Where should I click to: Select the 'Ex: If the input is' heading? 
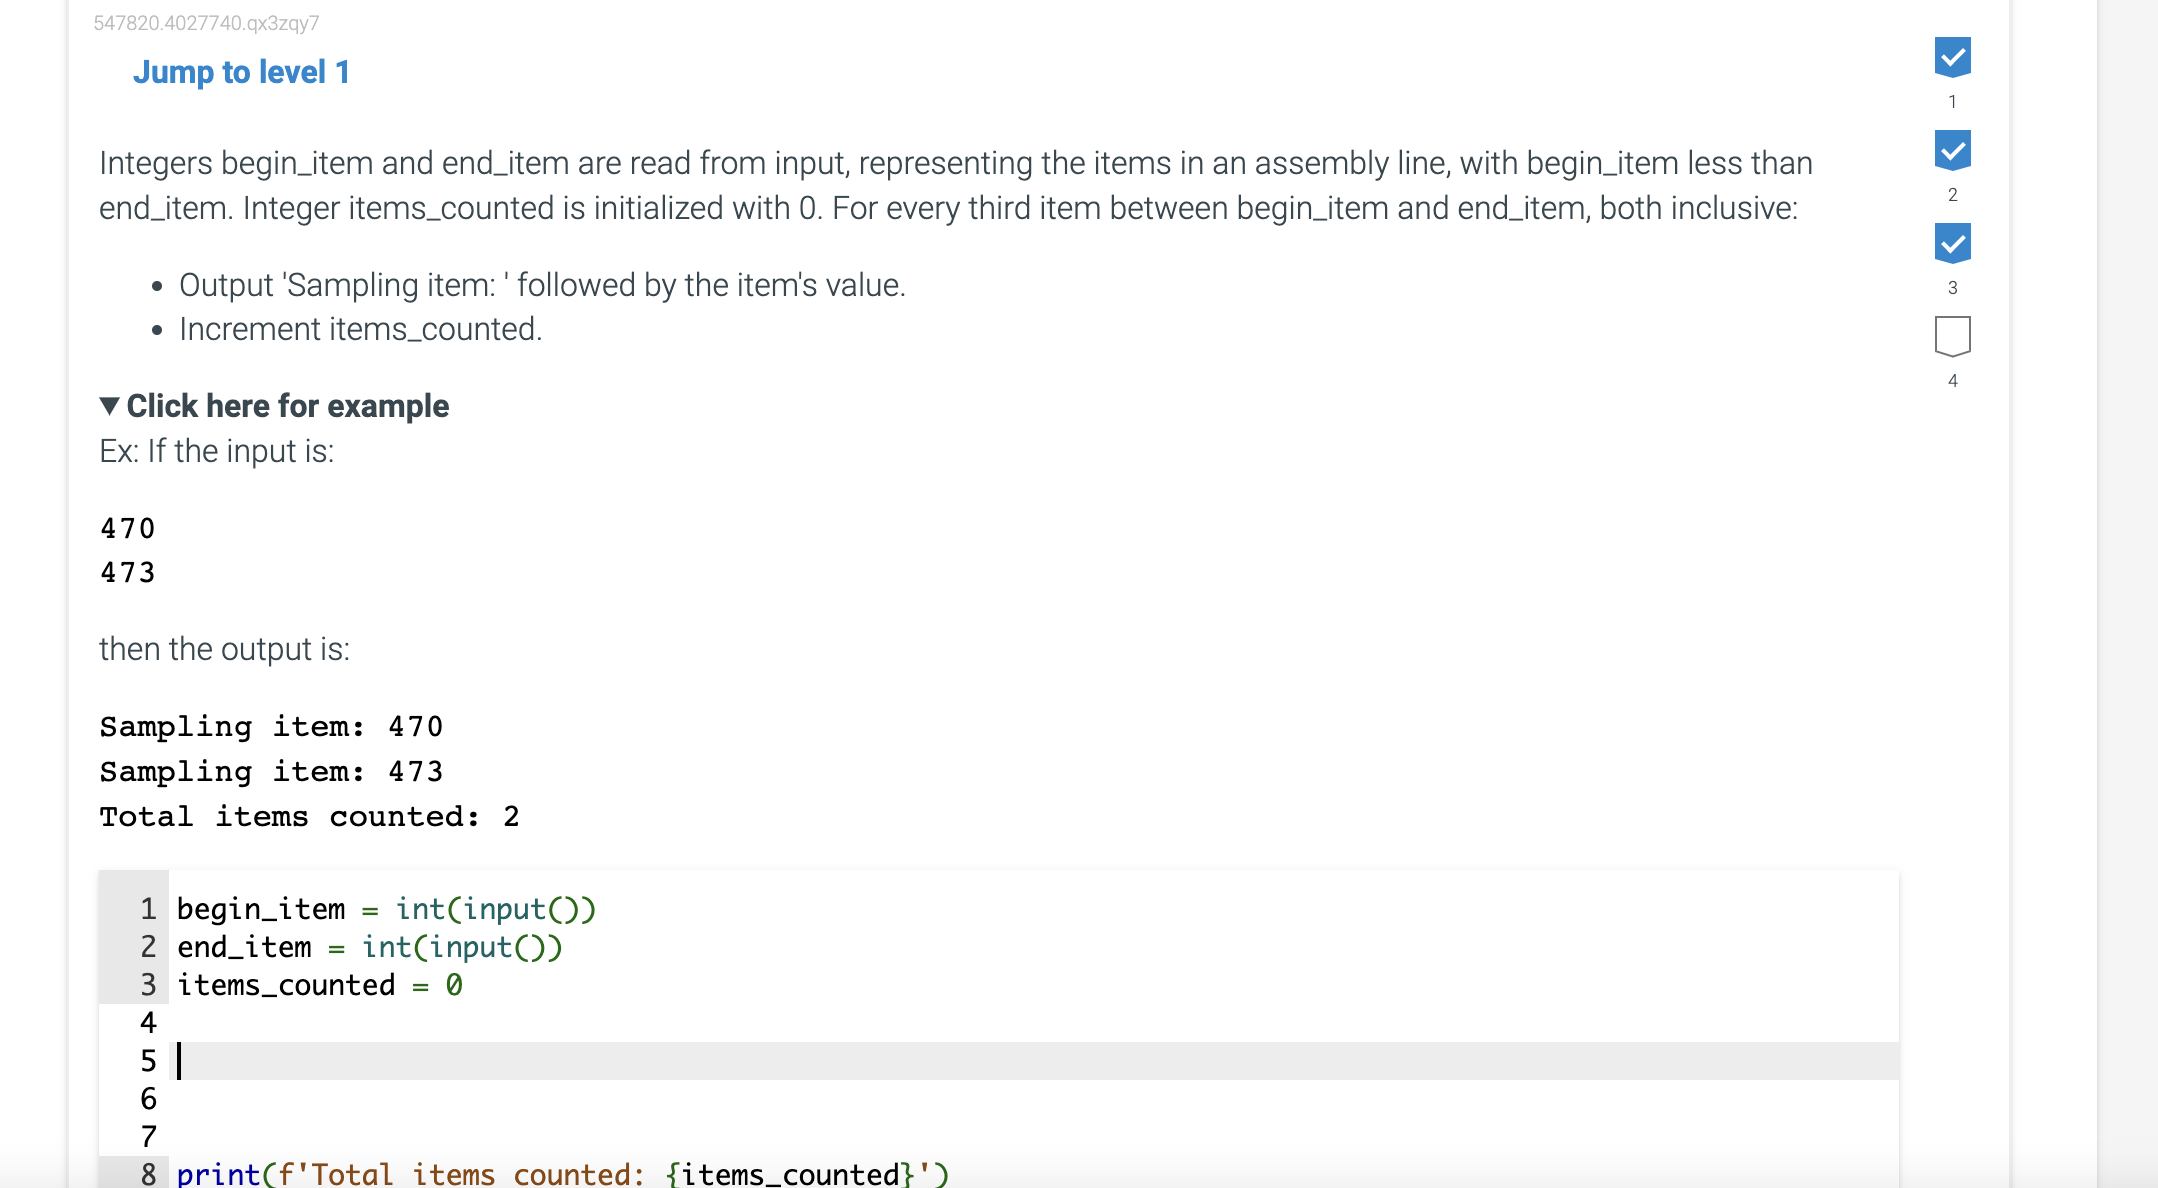216,451
